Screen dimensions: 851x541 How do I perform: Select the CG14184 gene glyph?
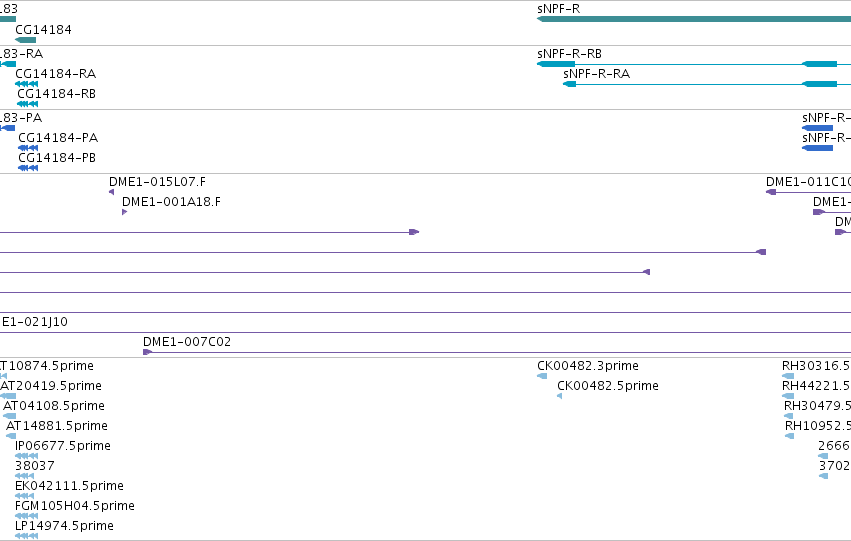tap(26, 40)
